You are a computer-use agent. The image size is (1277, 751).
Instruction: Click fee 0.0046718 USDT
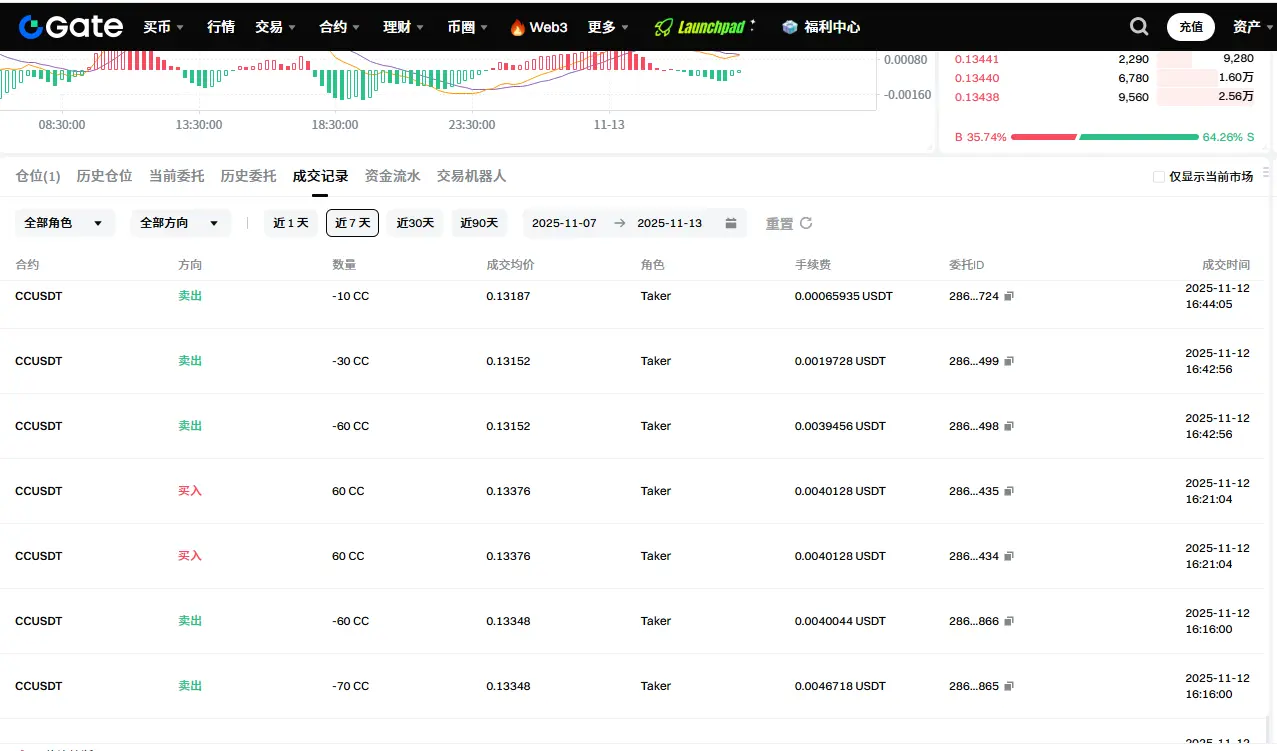(x=840, y=686)
